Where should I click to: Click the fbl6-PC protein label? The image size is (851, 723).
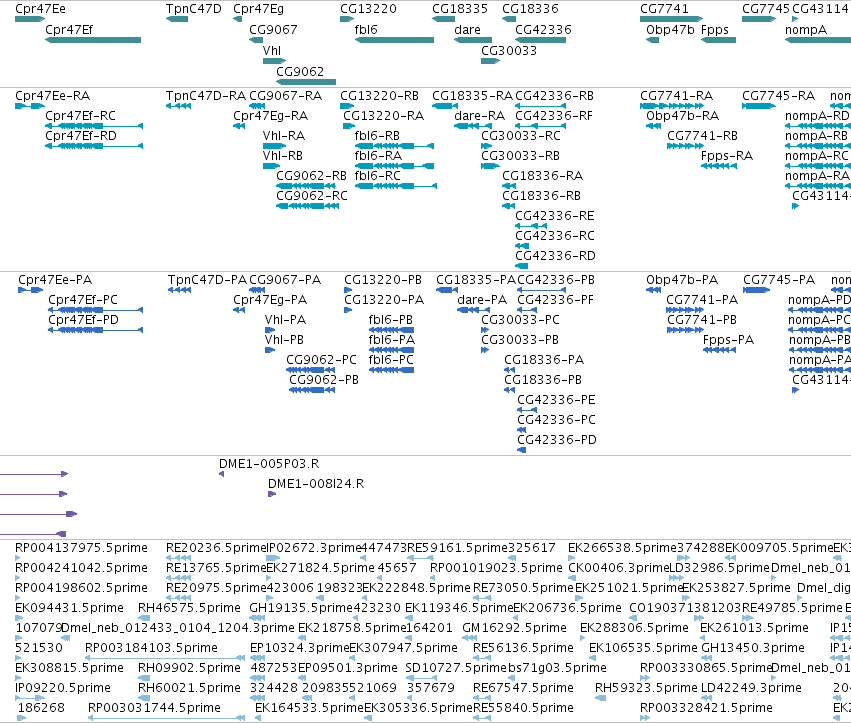point(391,360)
